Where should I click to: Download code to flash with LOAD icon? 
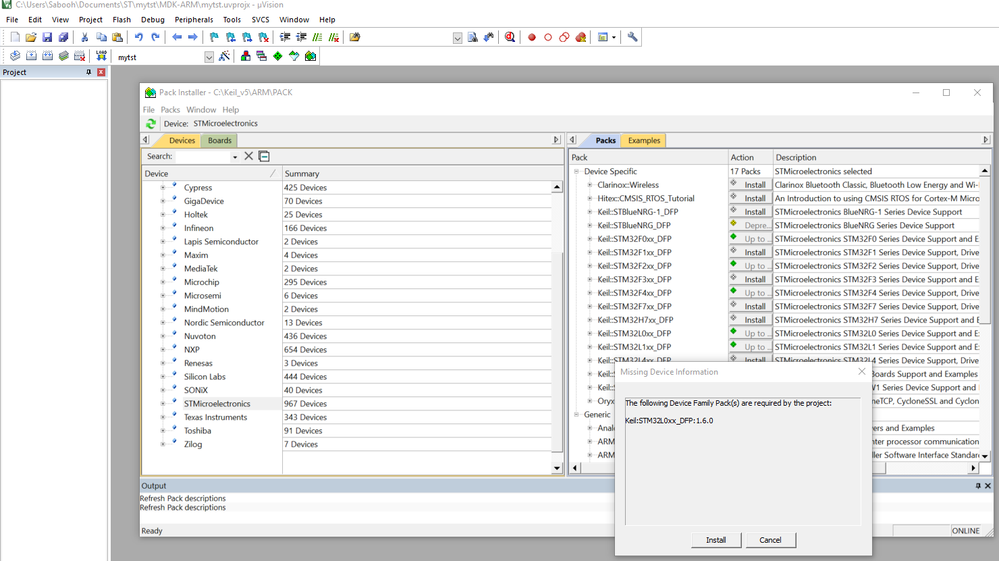click(x=101, y=57)
